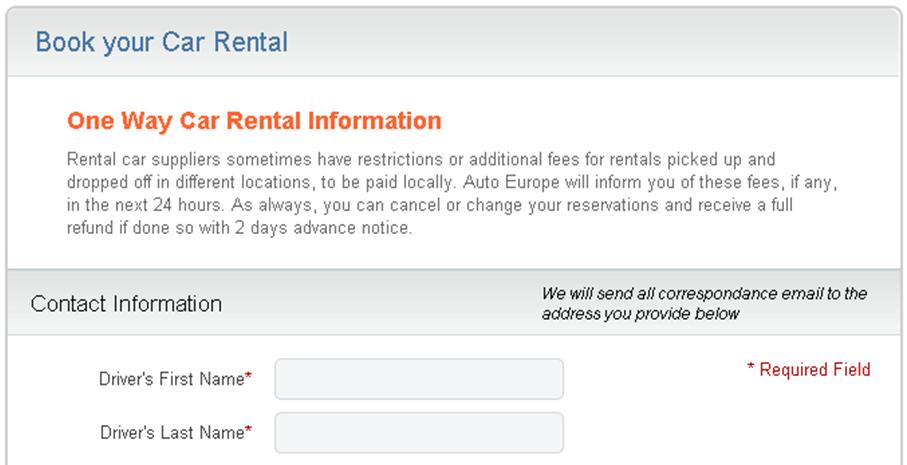The height and width of the screenshot is (465, 907).
Task: Click the orange One Way Car Rental Information title
Action: 254,121
